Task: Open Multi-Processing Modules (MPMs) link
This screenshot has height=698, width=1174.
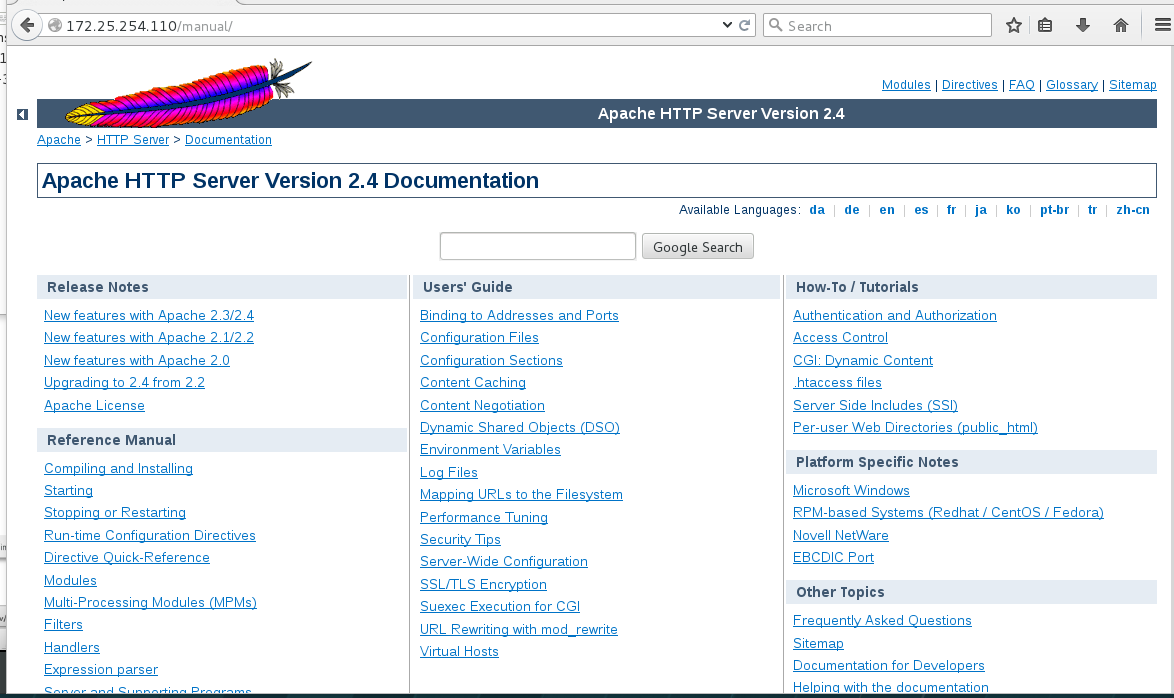Action: click(150, 602)
